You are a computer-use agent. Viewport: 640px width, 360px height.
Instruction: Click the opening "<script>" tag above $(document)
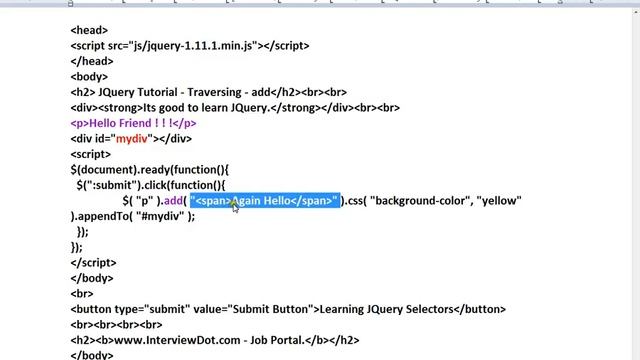point(91,154)
